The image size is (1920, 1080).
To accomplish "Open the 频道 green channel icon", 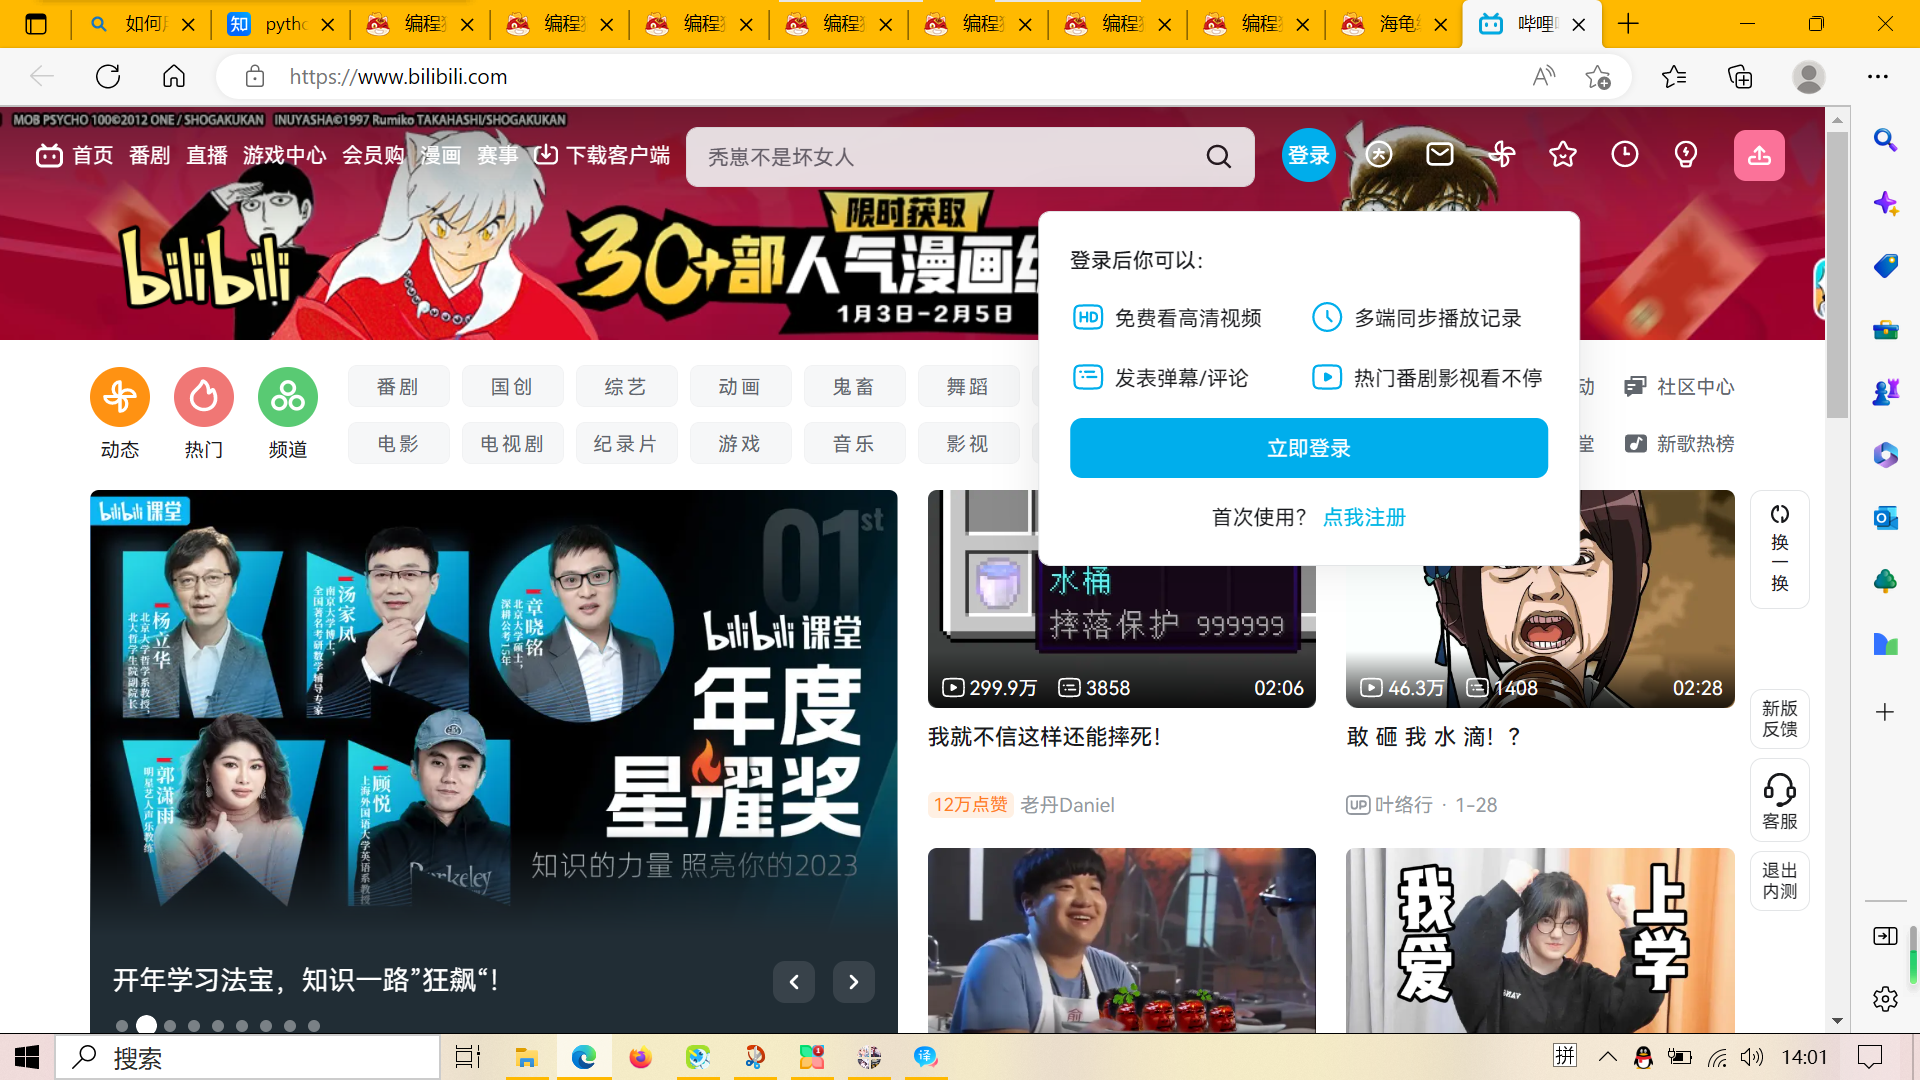I will pyautogui.click(x=288, y=397).
